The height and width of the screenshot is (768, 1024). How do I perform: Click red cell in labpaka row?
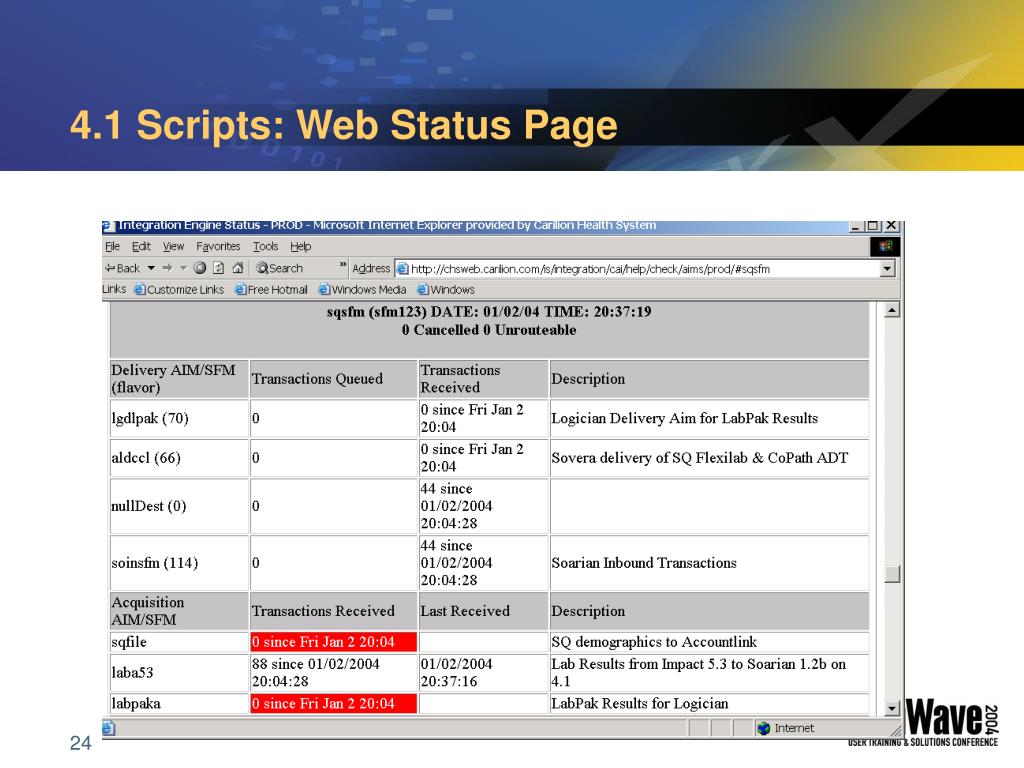click(333, 703)
